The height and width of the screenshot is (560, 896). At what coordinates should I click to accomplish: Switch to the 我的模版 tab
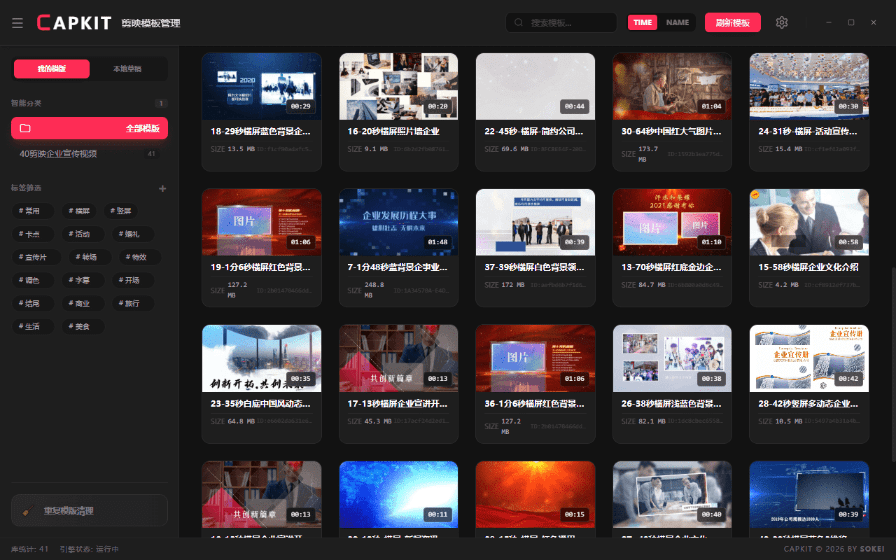point(51,69)
